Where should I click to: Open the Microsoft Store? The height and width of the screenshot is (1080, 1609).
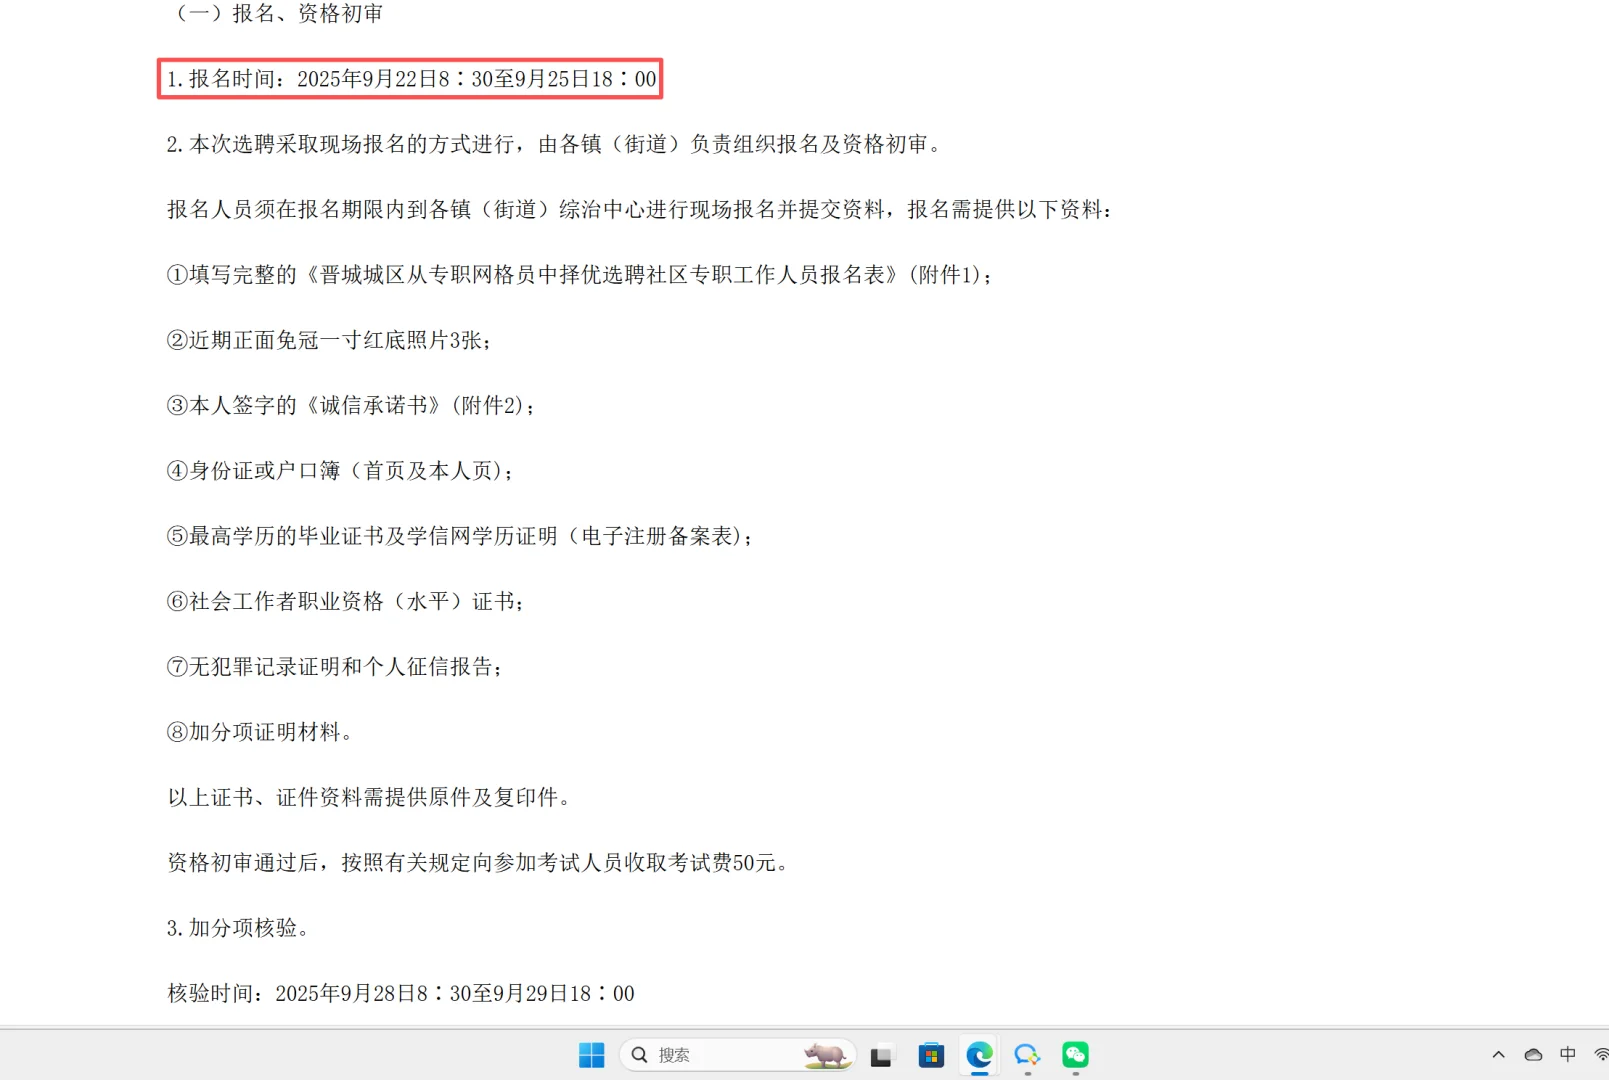931,1055
